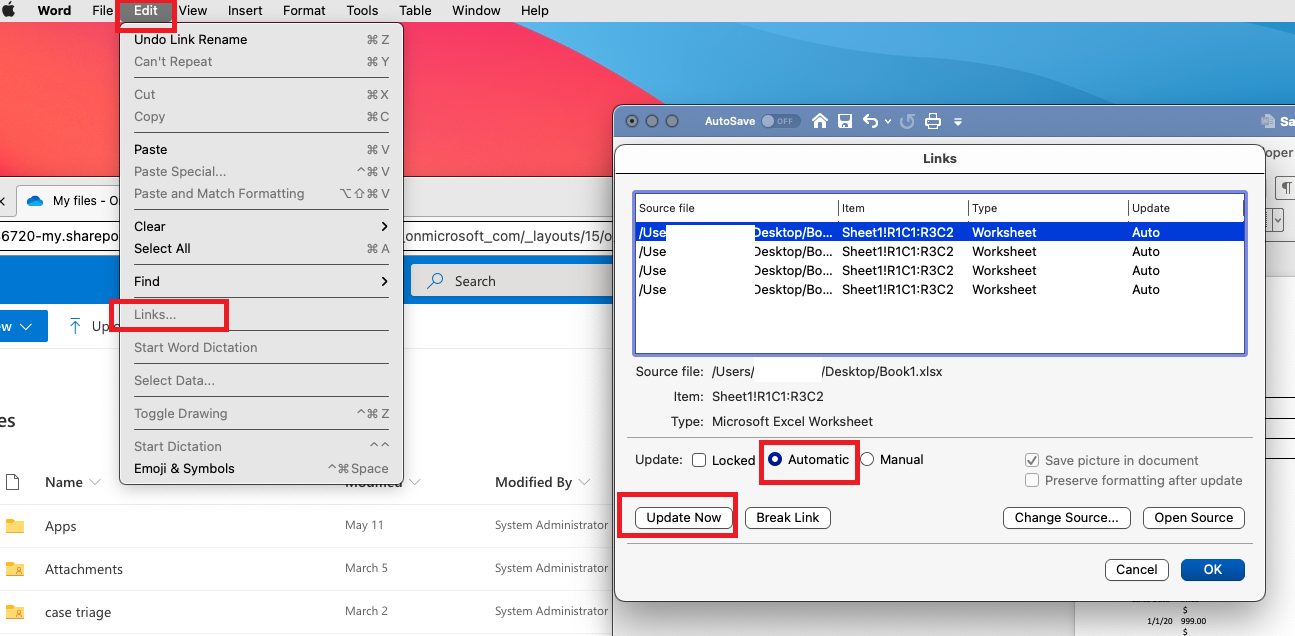The width and height of the screenshot is (1295, 636).
Task: Open the Help menu
Action: pos(535,10)
